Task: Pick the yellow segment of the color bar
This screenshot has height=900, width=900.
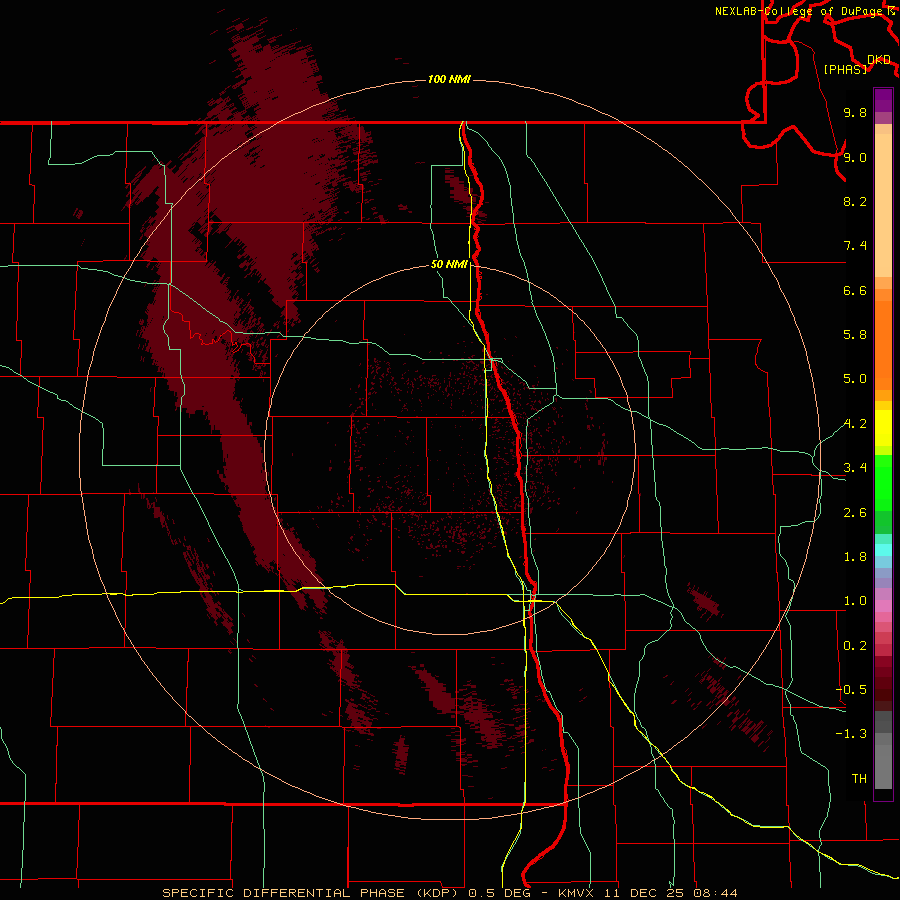Action: click(x=883, y=428)
